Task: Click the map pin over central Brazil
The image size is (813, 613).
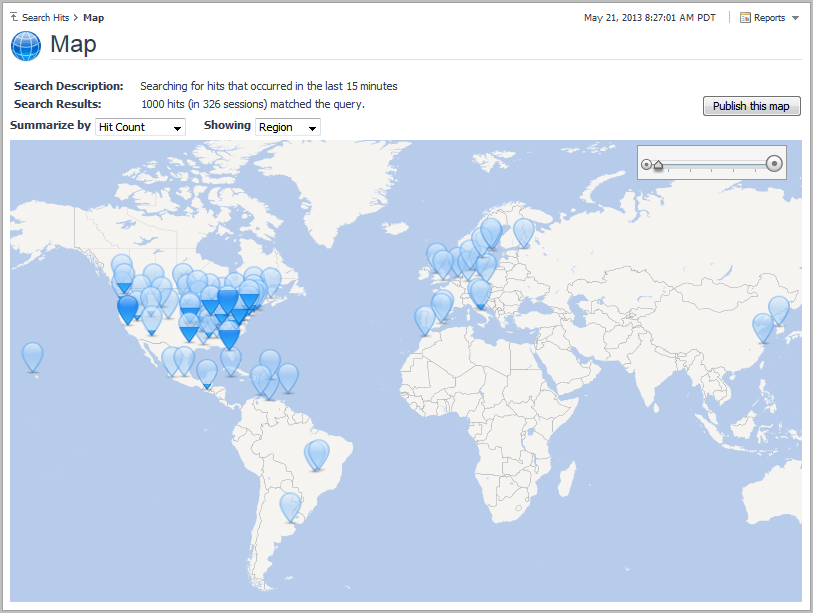Action: coord(317,454)
